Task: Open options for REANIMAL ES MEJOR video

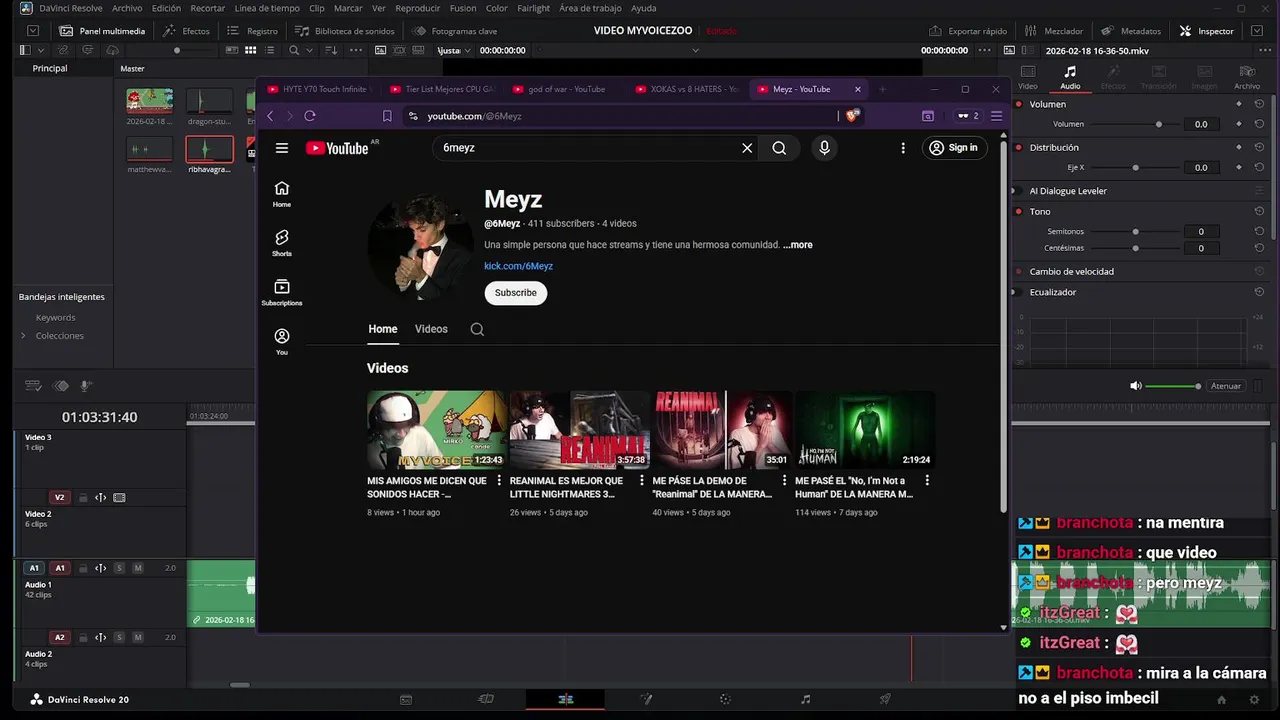Action: coord(642,480)
